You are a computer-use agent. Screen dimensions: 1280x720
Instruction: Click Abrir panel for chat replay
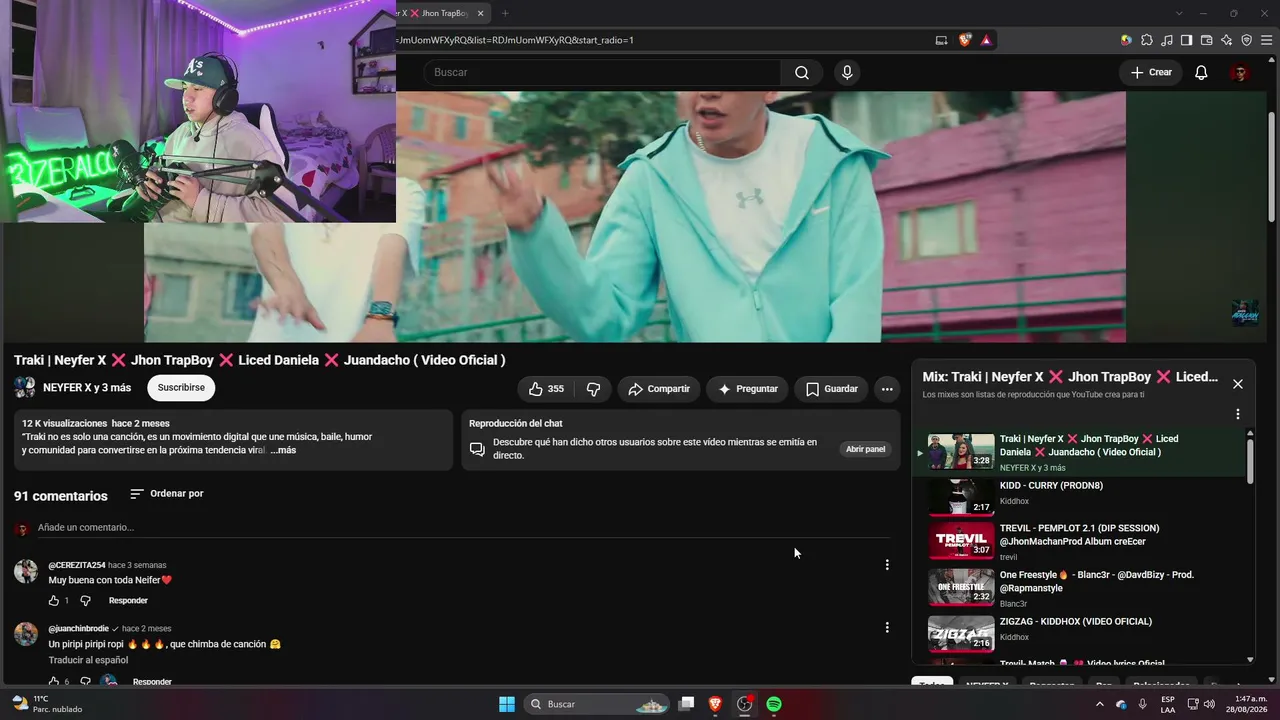[866, 449]
